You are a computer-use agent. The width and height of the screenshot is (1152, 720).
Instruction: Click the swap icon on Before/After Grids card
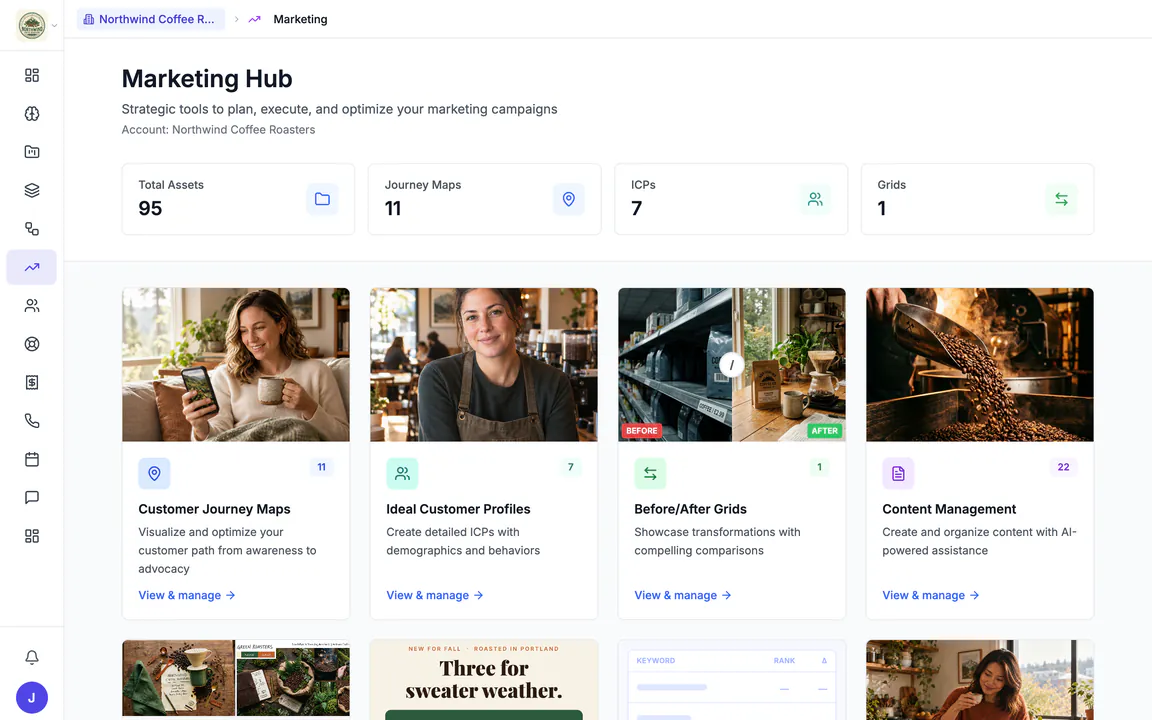click(x=650, y=474)
